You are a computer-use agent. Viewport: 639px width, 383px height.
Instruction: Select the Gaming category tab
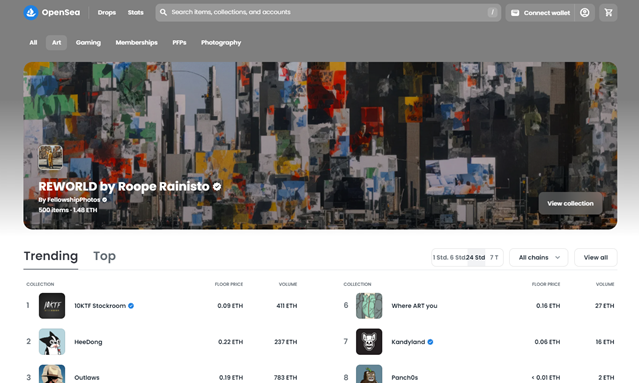coord(88,42)
